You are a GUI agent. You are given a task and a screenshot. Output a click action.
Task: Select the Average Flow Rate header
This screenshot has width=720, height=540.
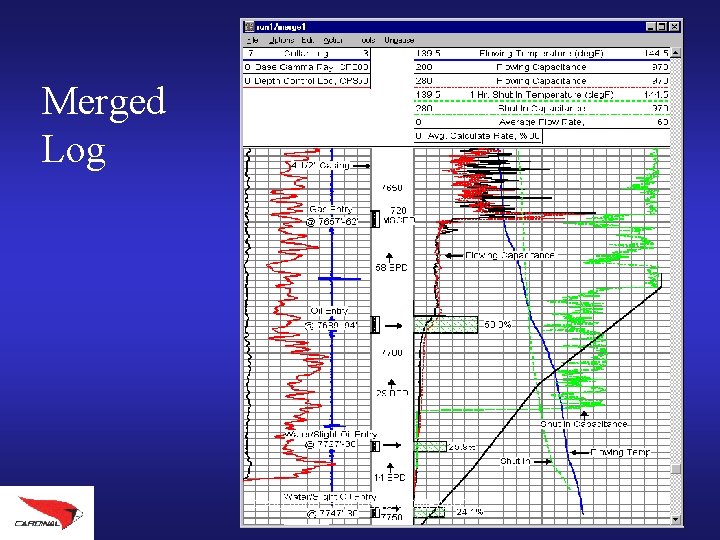(x=541, y=122)
